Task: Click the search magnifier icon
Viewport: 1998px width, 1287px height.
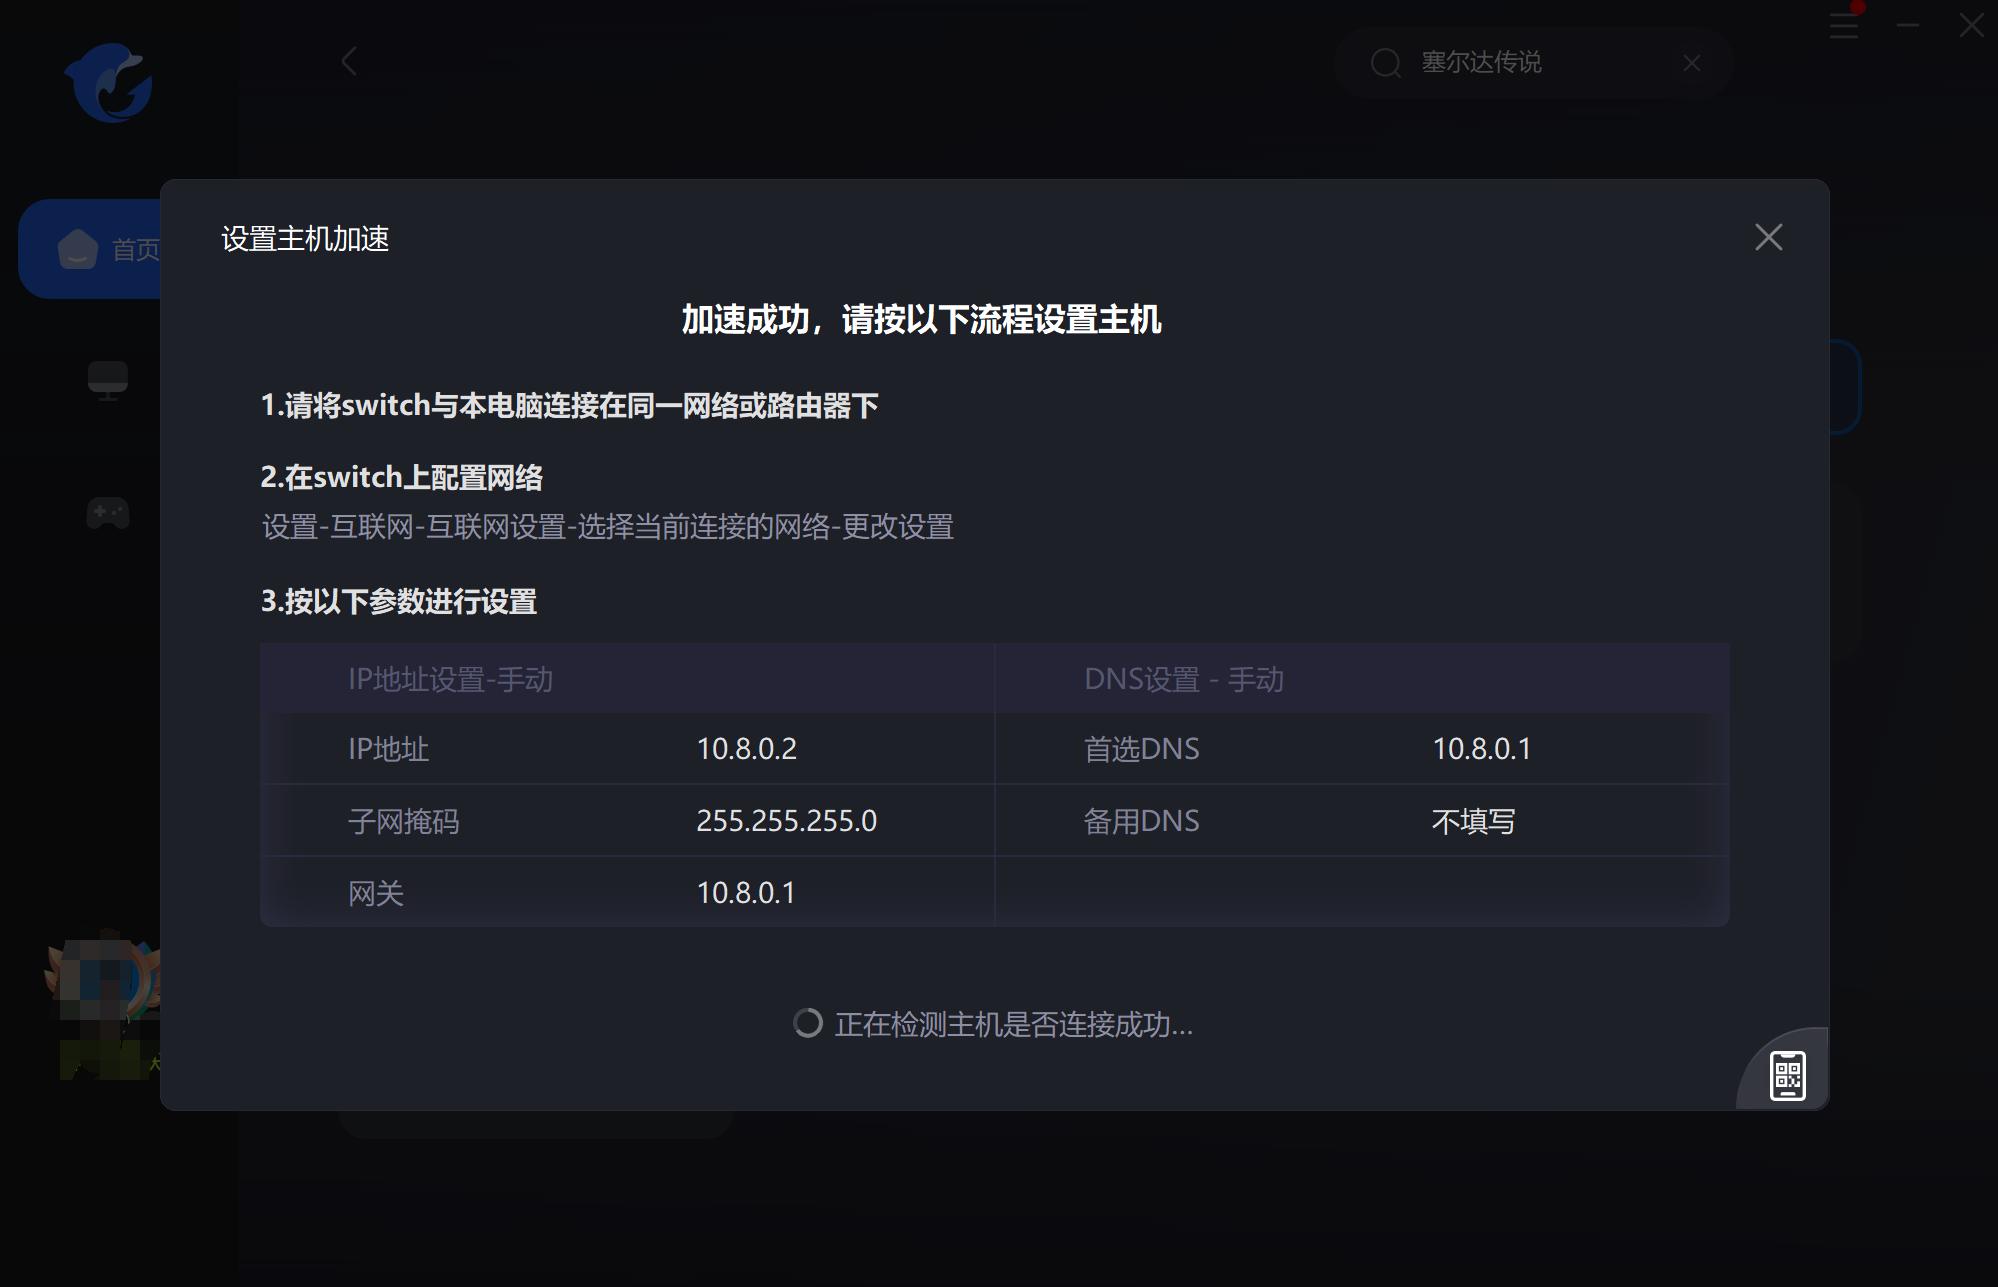Action: point(1388,63)
